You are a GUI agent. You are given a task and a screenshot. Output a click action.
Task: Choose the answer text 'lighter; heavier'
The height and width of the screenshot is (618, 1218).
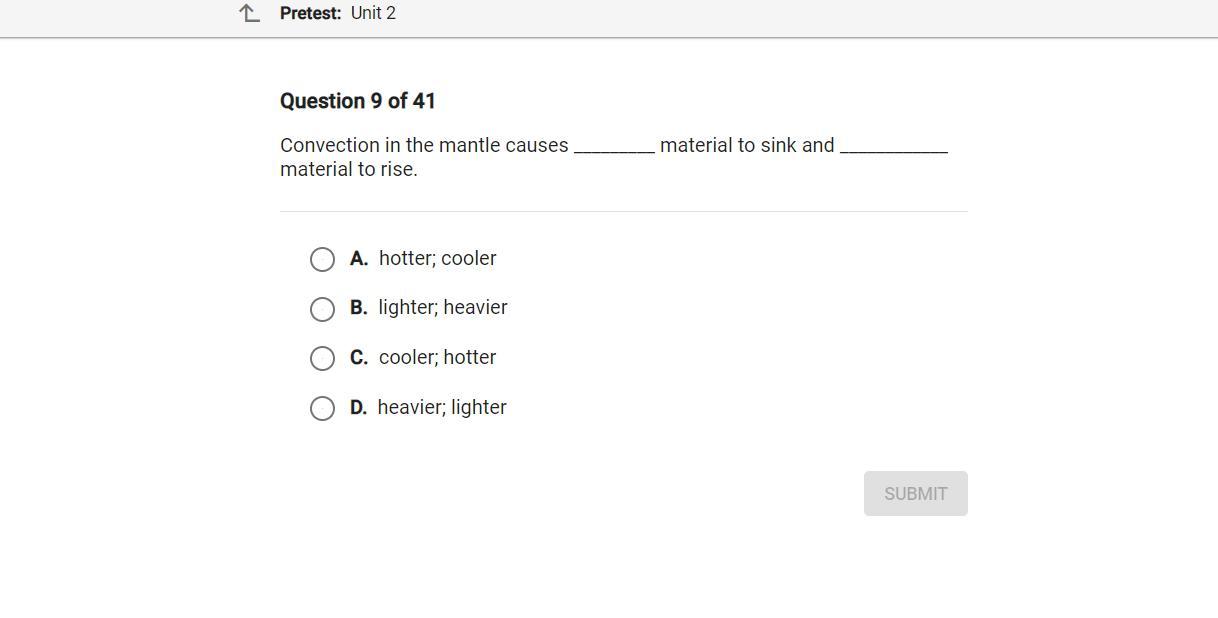pyautogui.click(x=442, y=307)
